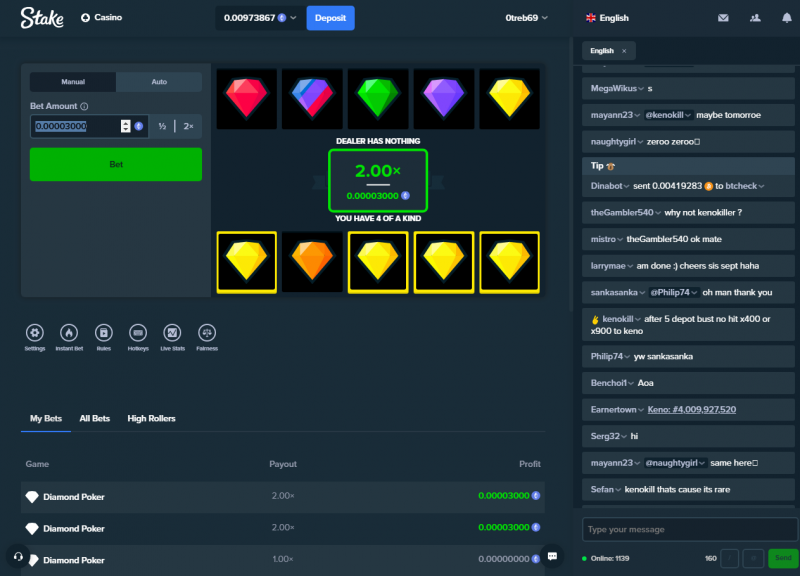Click the Bet Amount info icon
The image size is (800, 576).
pyautogui.click(x=84, y=106)
